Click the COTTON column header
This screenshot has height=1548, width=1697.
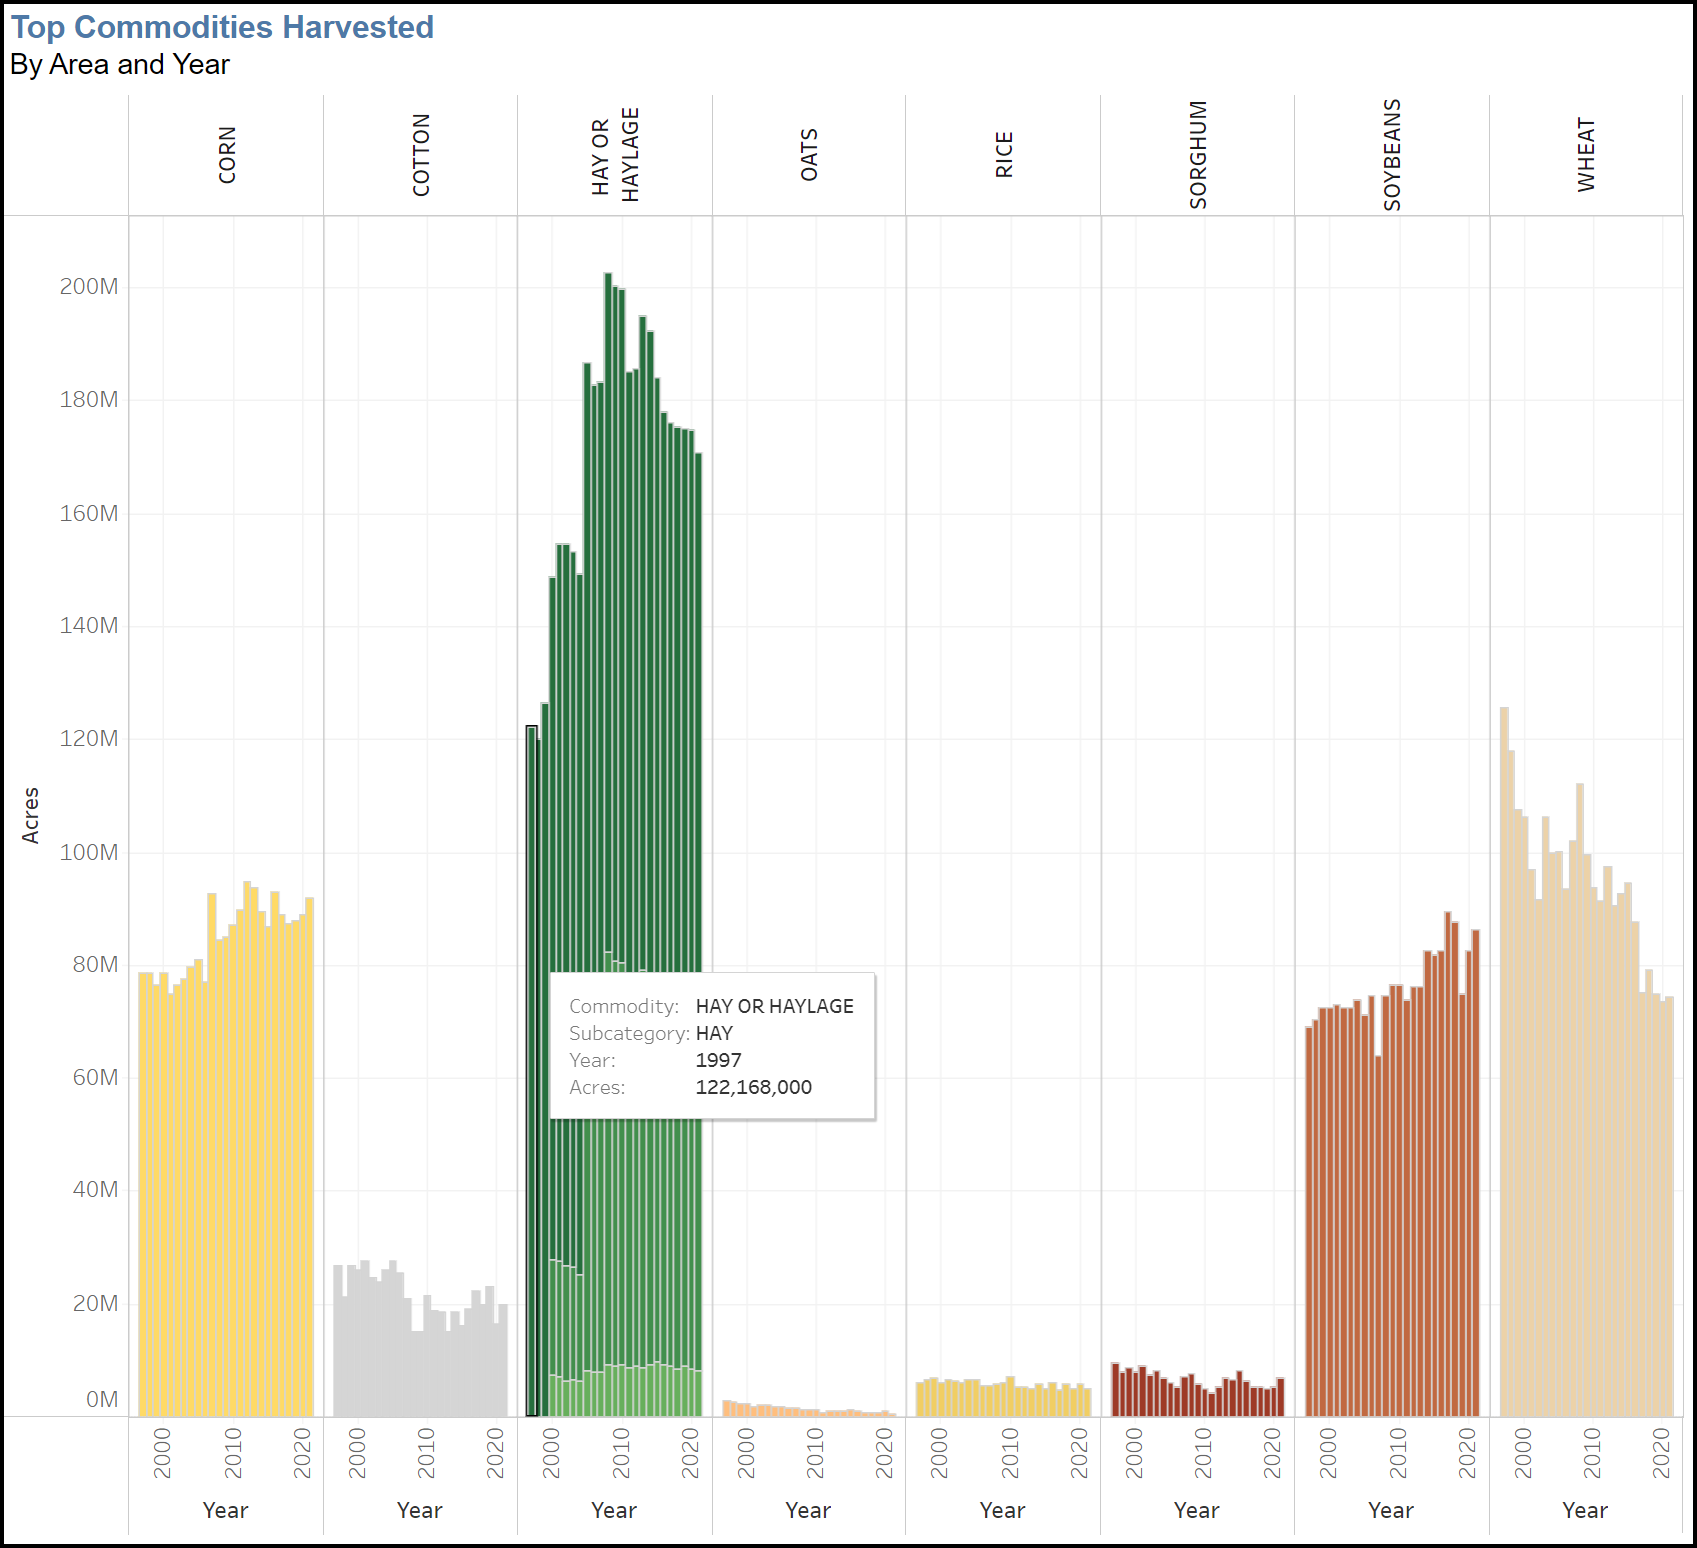421,155
